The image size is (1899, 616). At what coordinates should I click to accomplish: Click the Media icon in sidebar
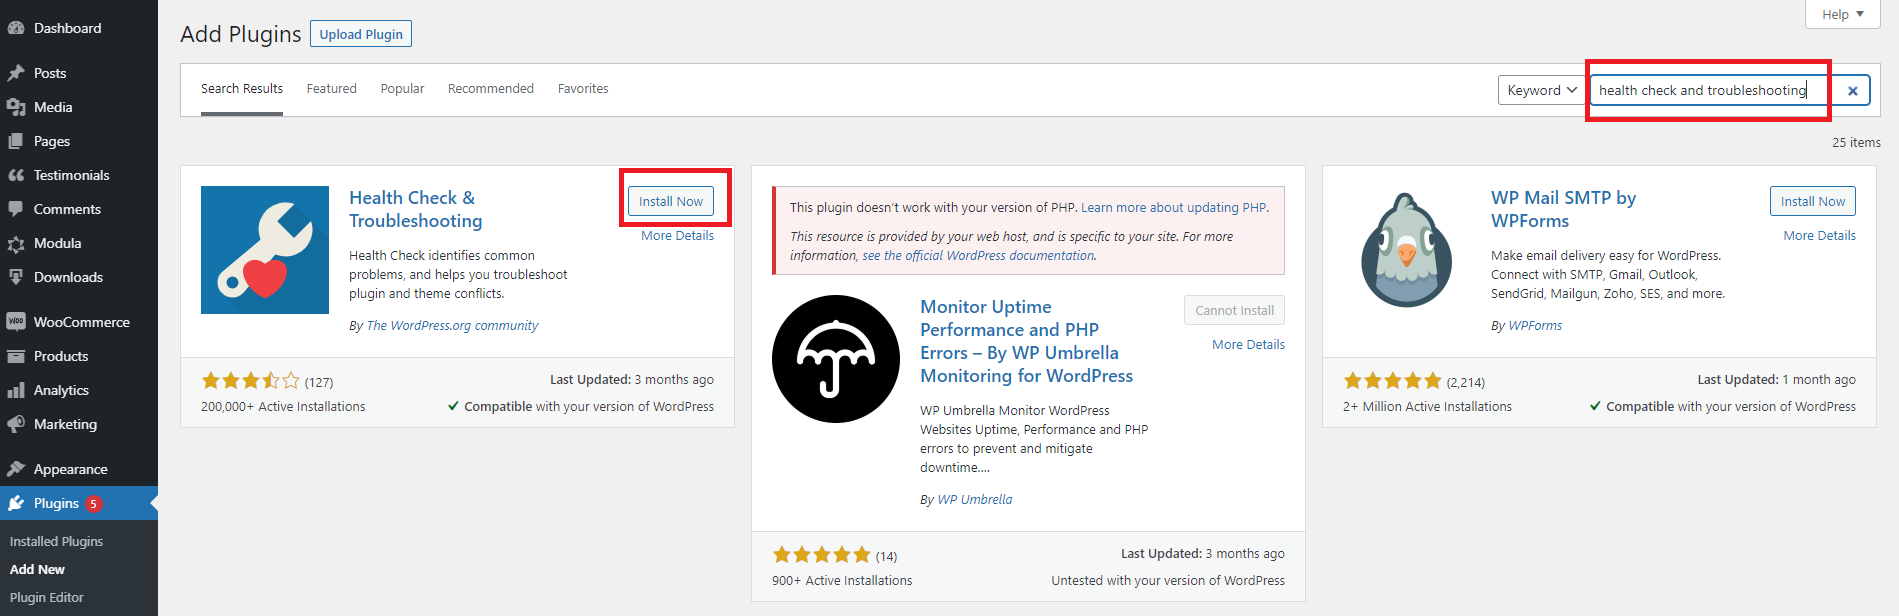16,107
